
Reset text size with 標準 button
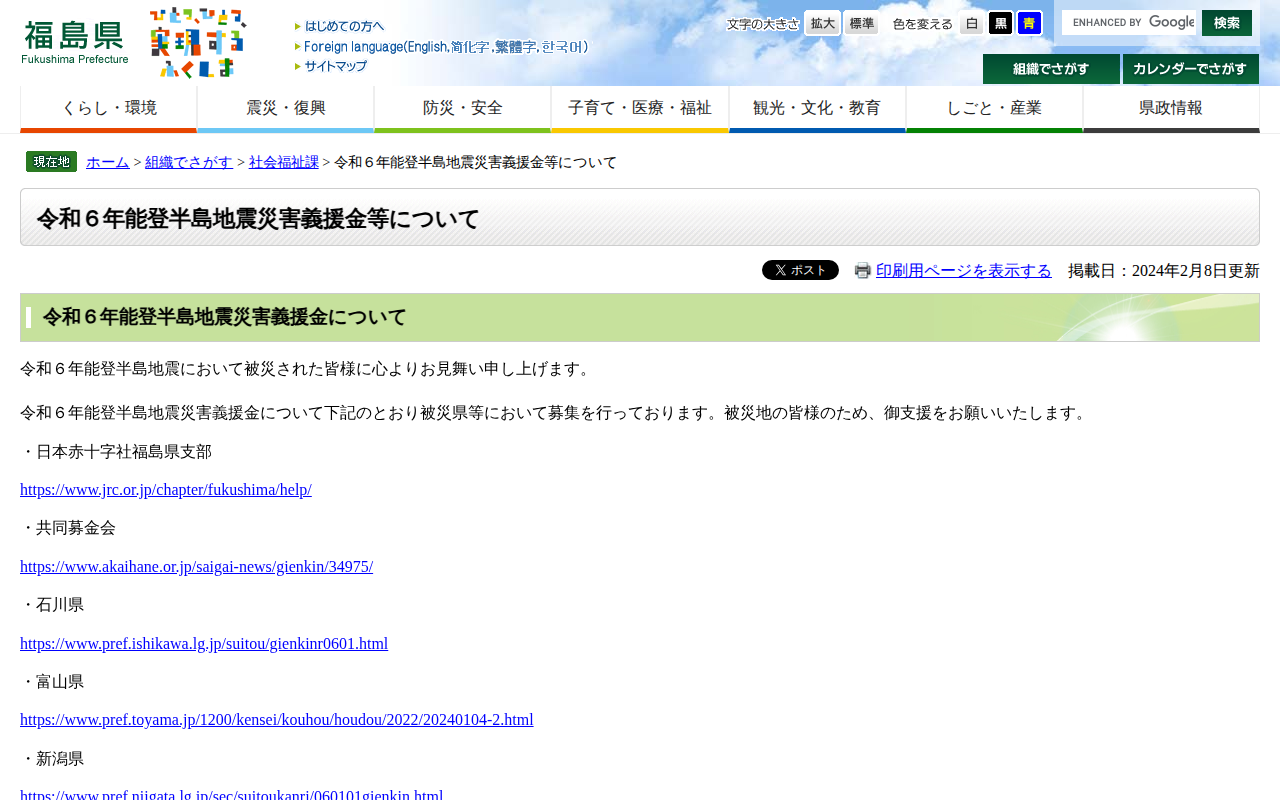pos(861,23)
